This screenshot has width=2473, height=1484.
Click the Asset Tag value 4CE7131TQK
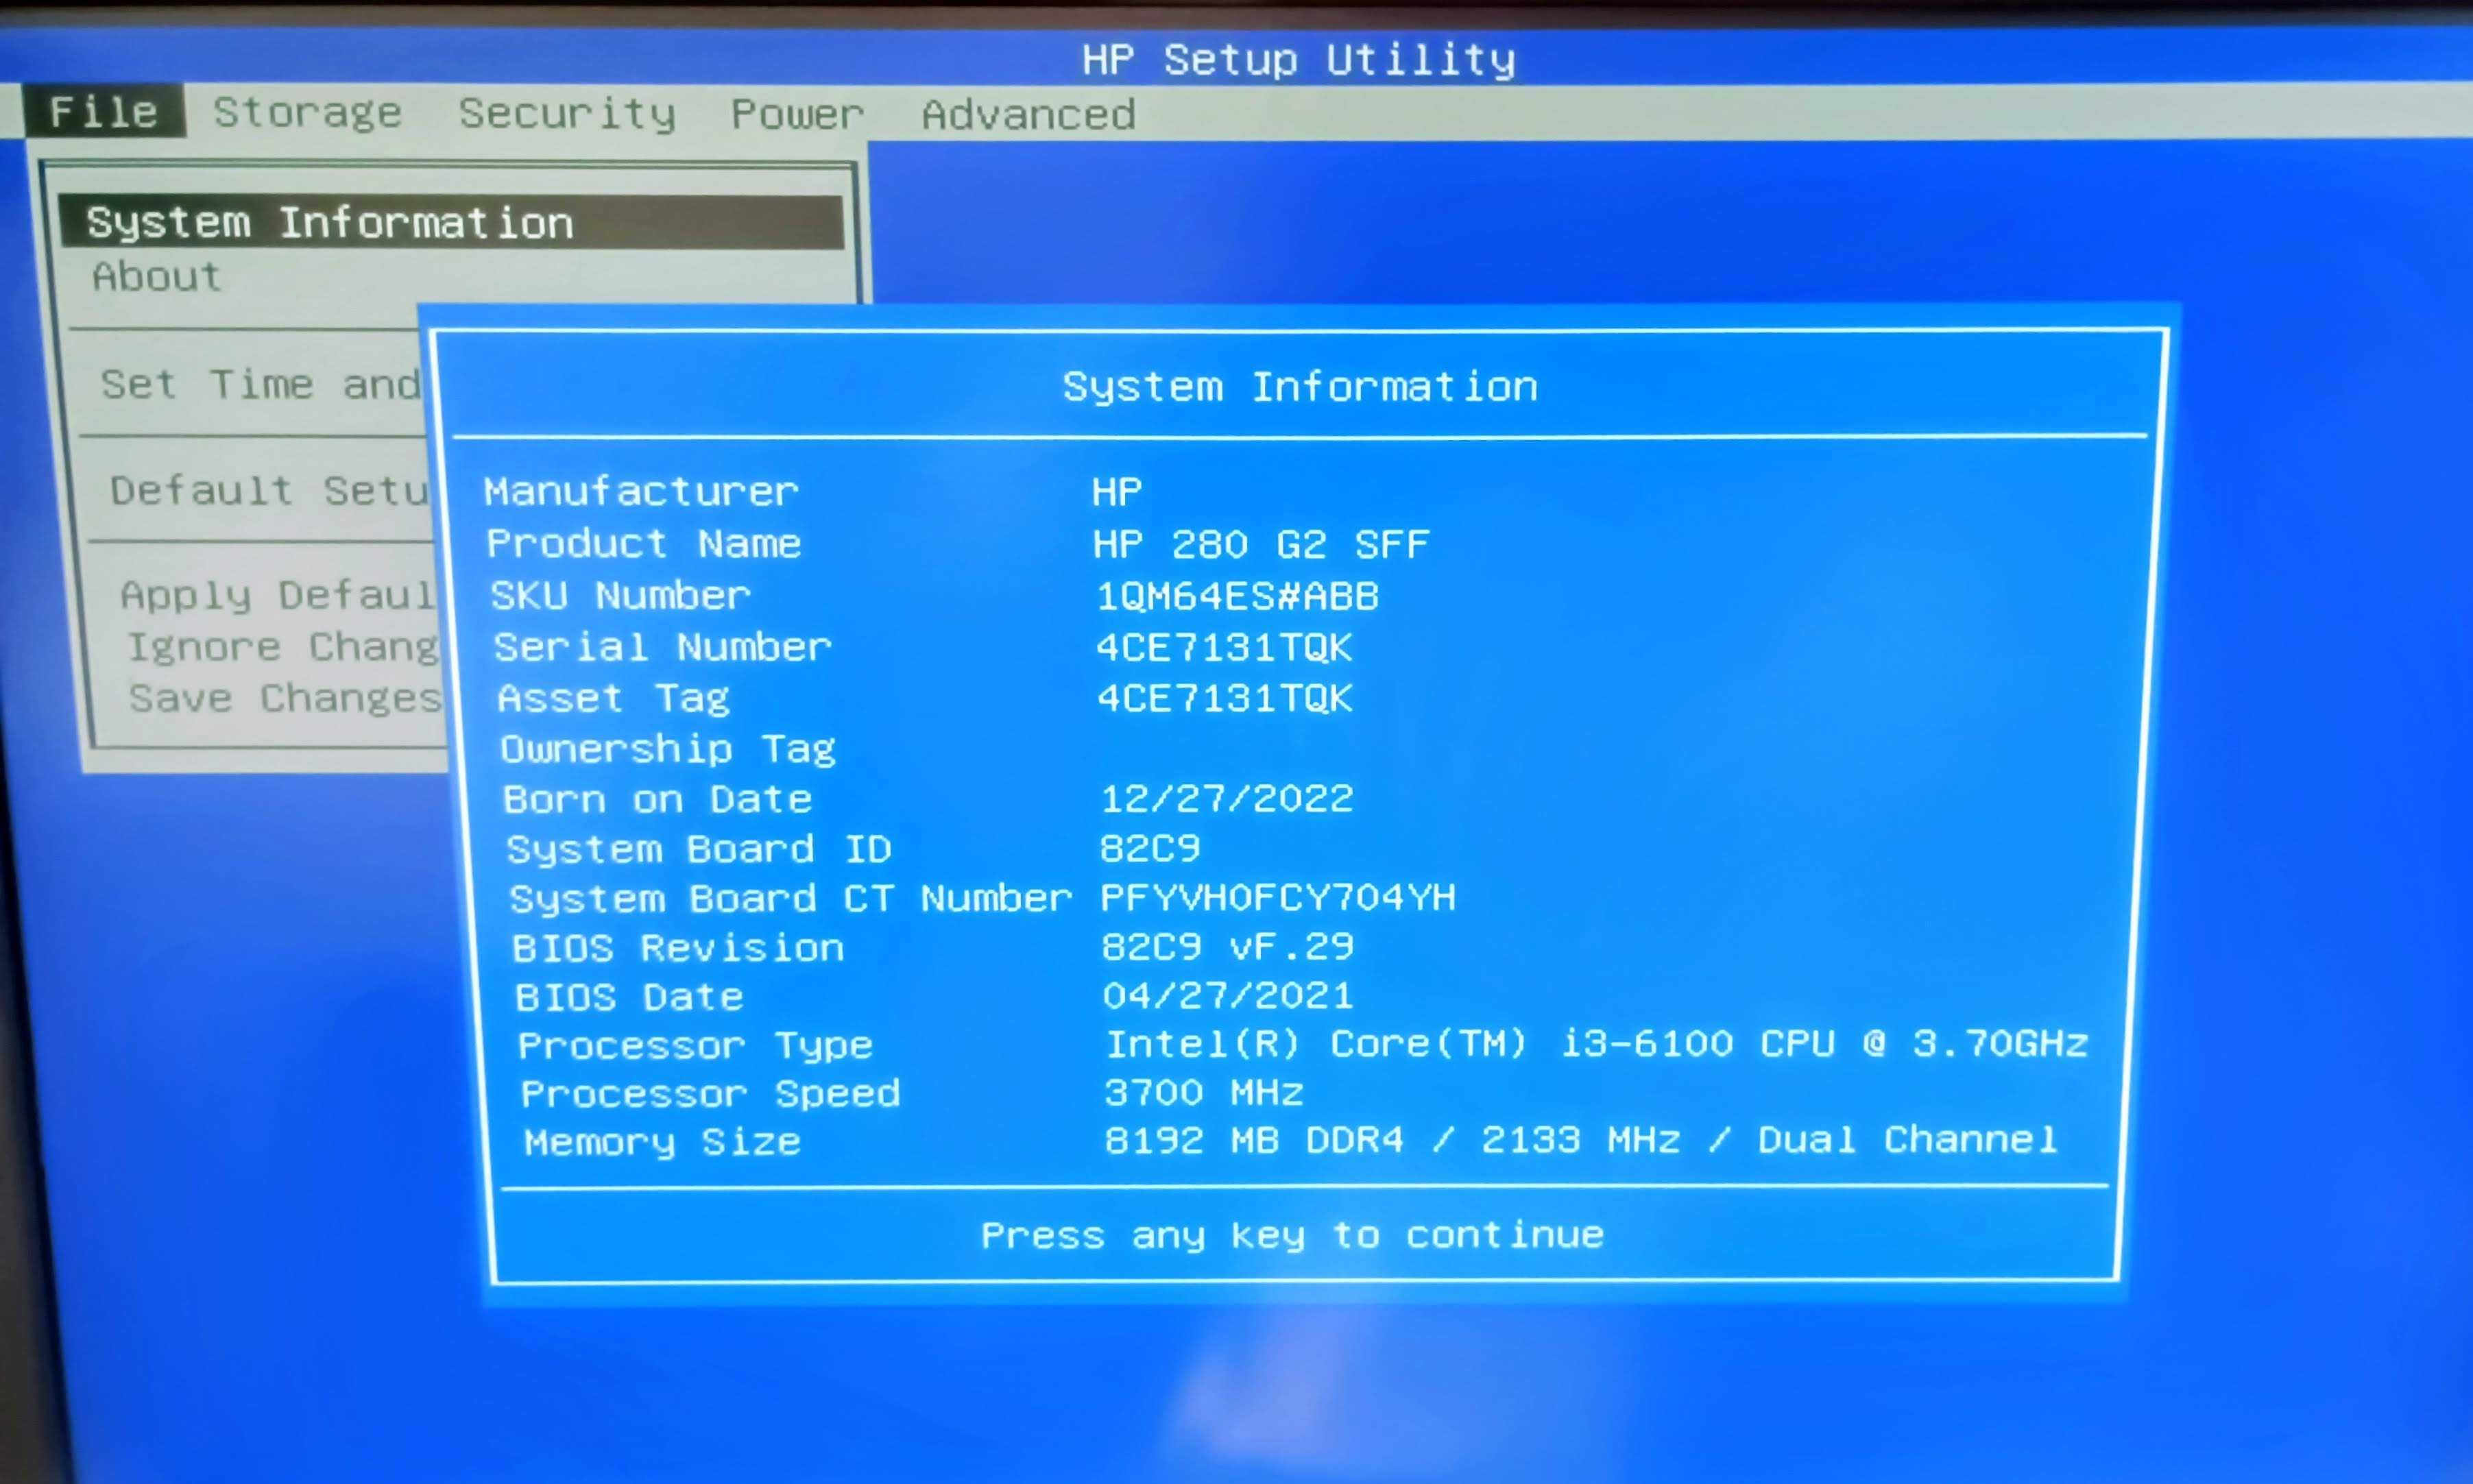[1226, 698]
